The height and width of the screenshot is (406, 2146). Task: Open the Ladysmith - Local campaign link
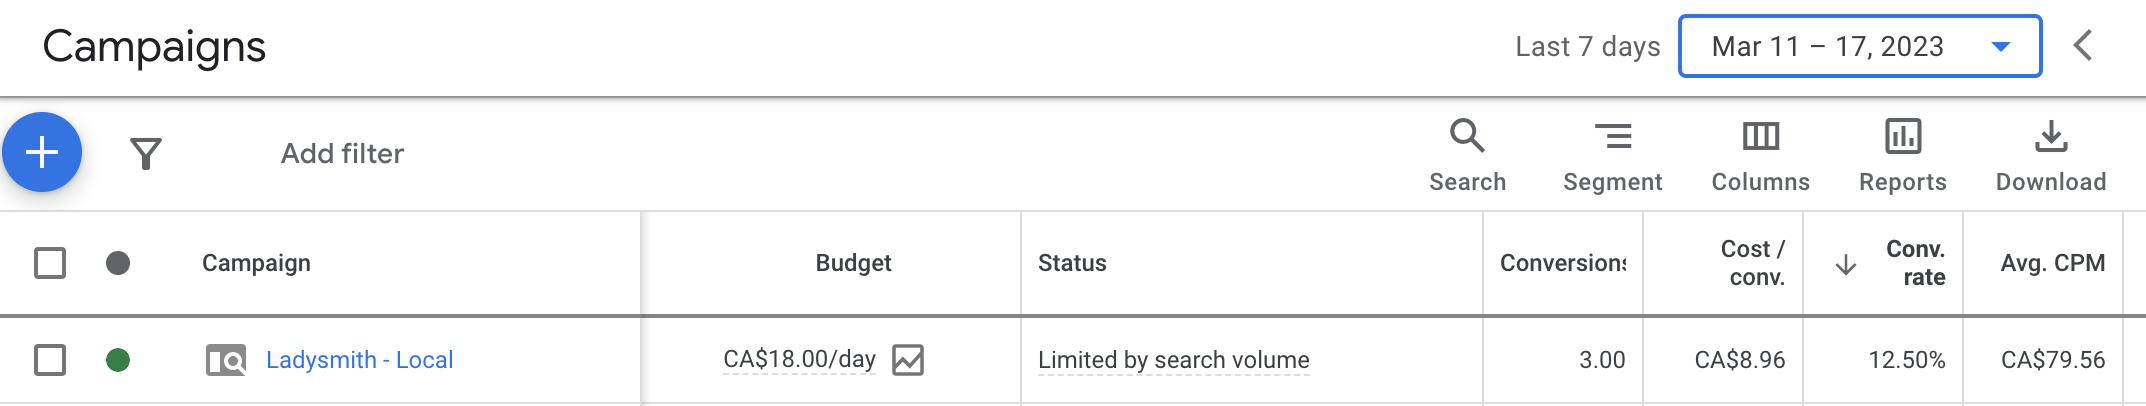359,360
